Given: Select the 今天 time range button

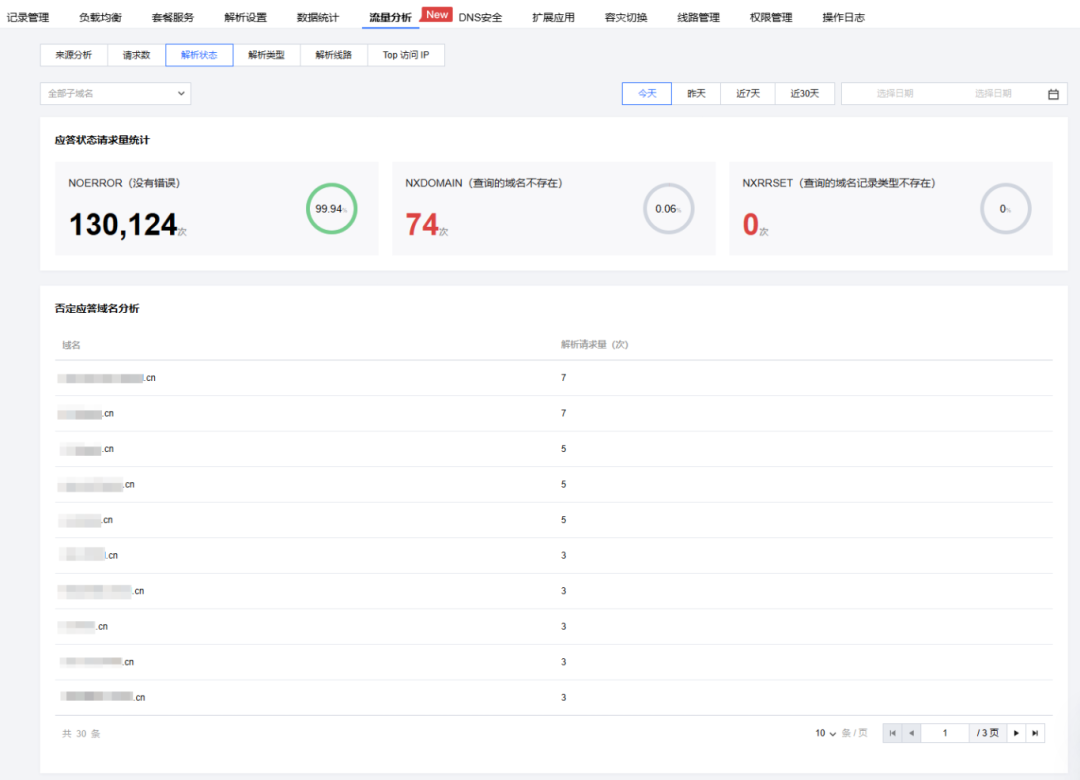Looking at the screenshot, I should [x=647, y=94].
